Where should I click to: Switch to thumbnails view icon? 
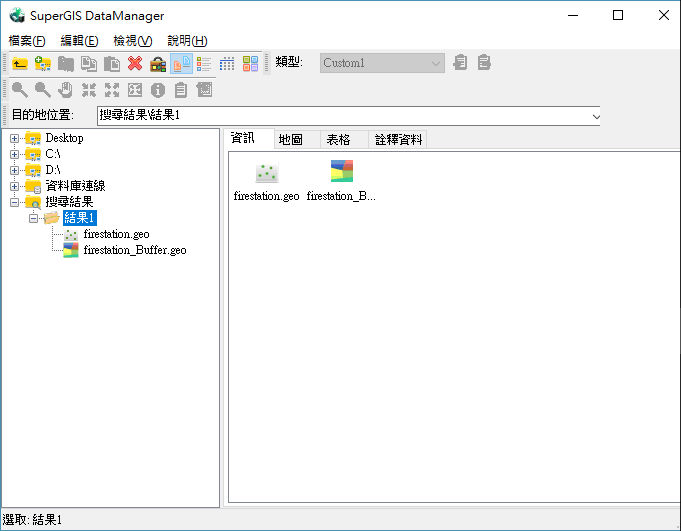pyautogui.click(x=251, y=64)
